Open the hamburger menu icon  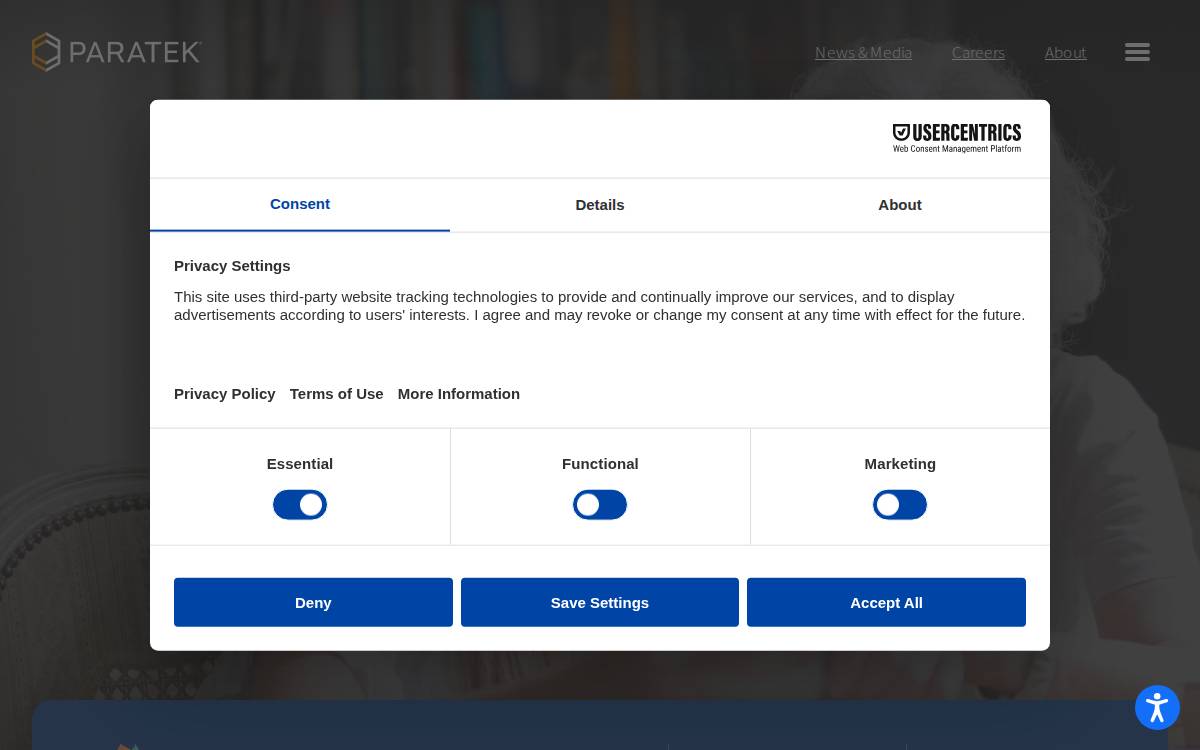click(x=1137, y=52)
